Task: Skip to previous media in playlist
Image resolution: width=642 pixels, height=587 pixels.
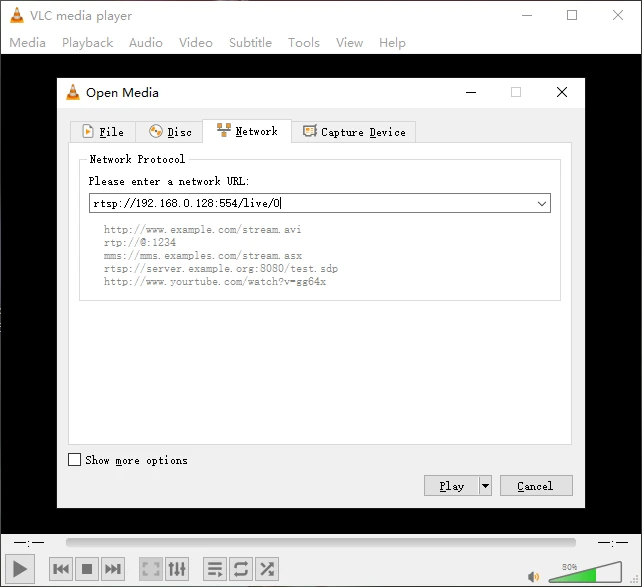Action: point(61,569)
